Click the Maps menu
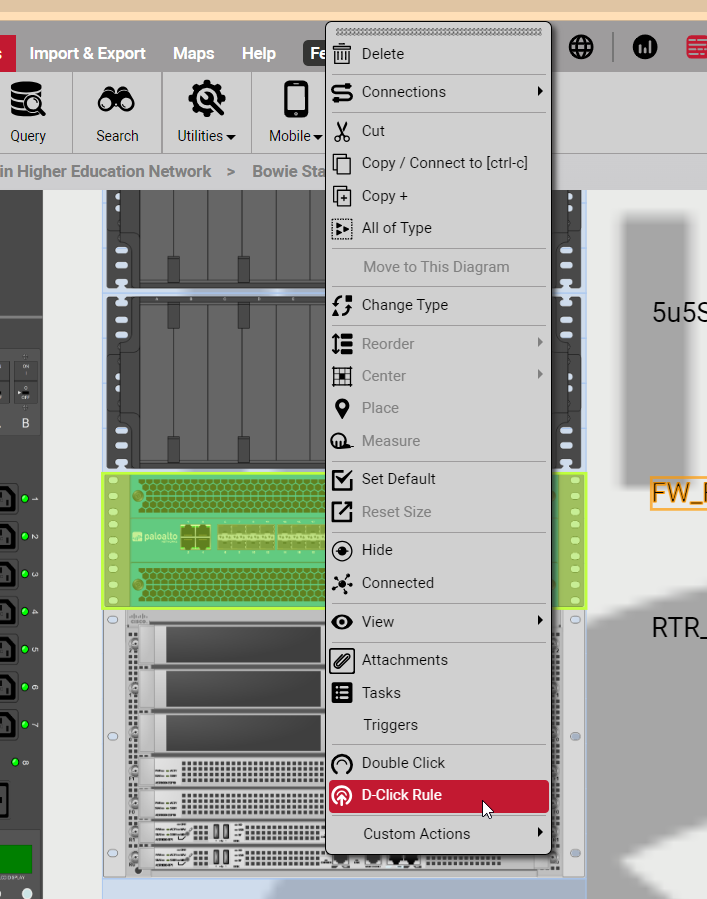 pos(193,54)
